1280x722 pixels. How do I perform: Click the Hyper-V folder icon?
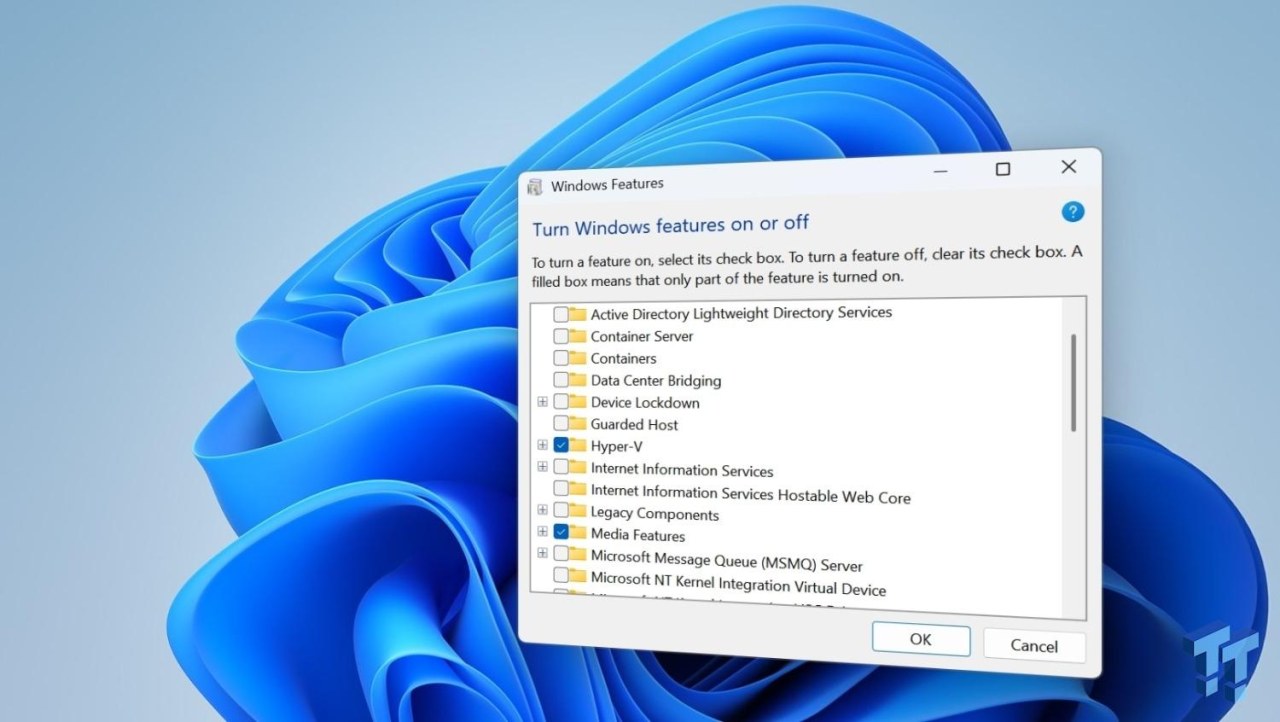(x=578, y=446)
